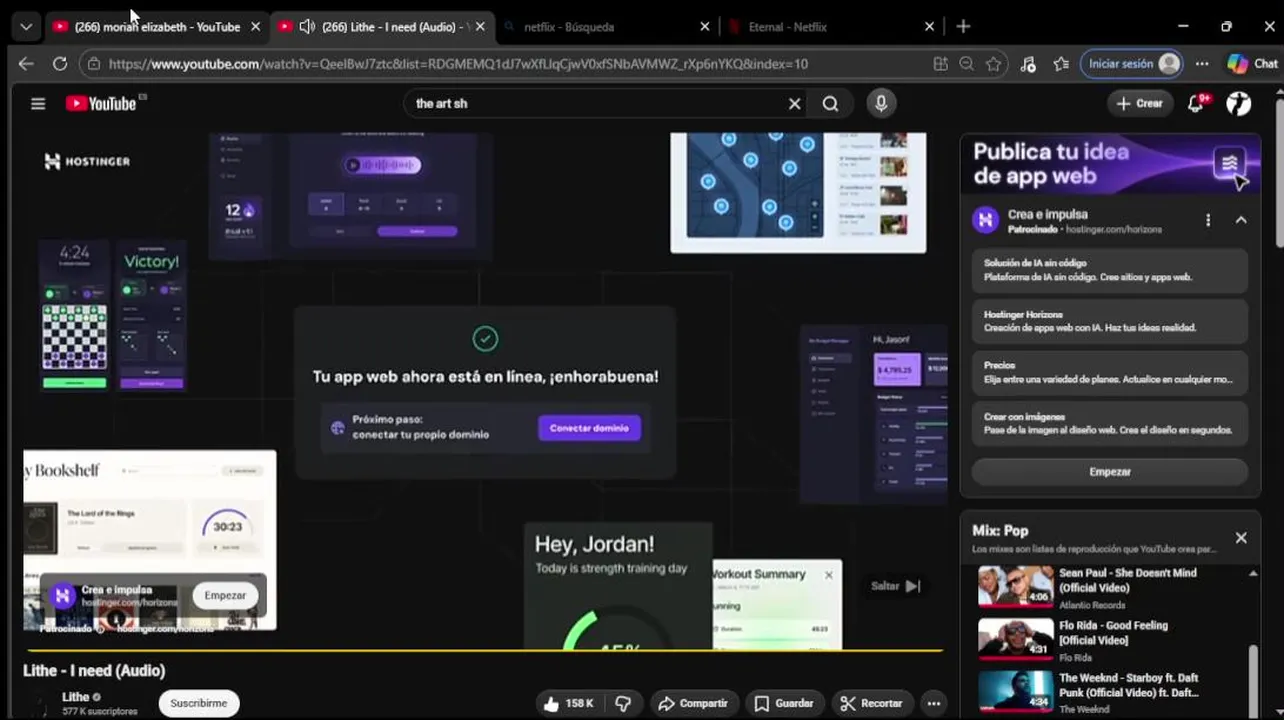Screen dimensions: 1284x720
Task: Open the Precios ad link
Action: point(1110,372)
